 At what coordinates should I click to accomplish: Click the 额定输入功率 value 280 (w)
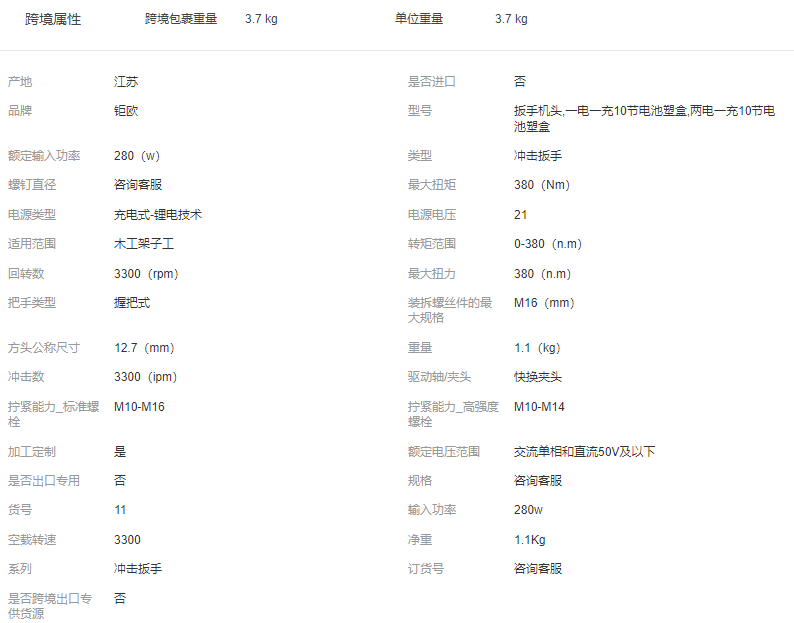(137, 156)
